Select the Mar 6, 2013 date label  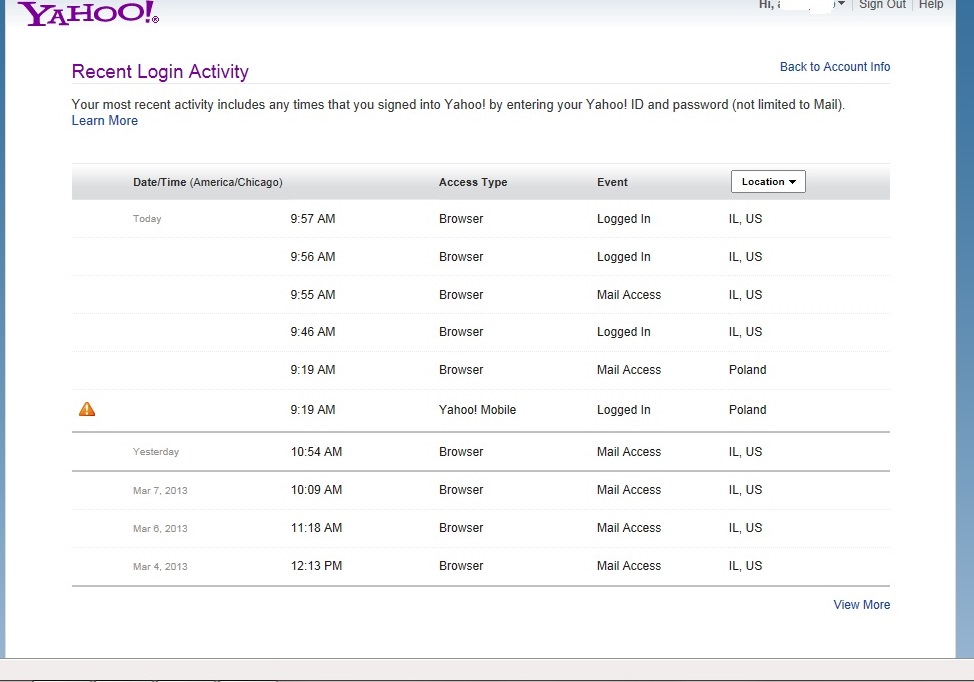coord(160,528)
